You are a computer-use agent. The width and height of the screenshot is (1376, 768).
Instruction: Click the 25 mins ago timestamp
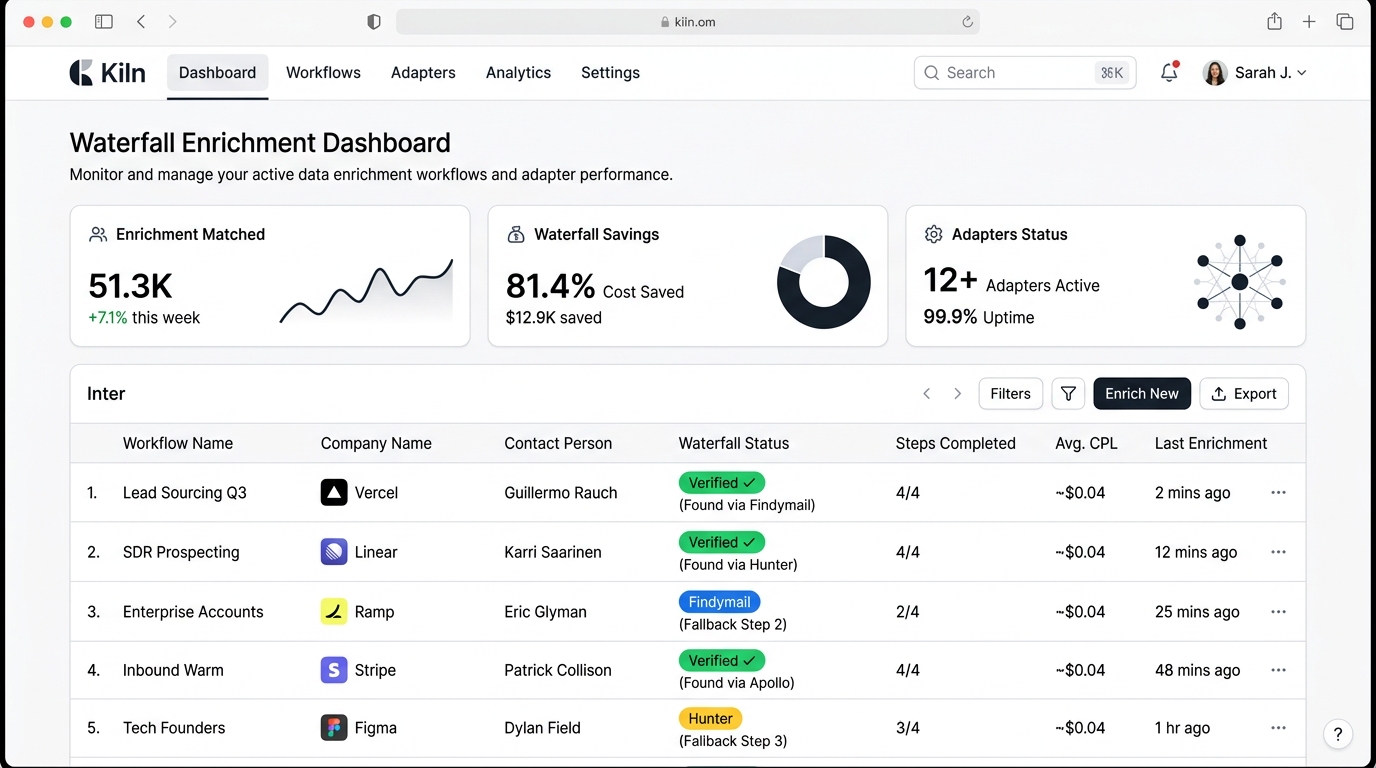(x=1197, y=612)
